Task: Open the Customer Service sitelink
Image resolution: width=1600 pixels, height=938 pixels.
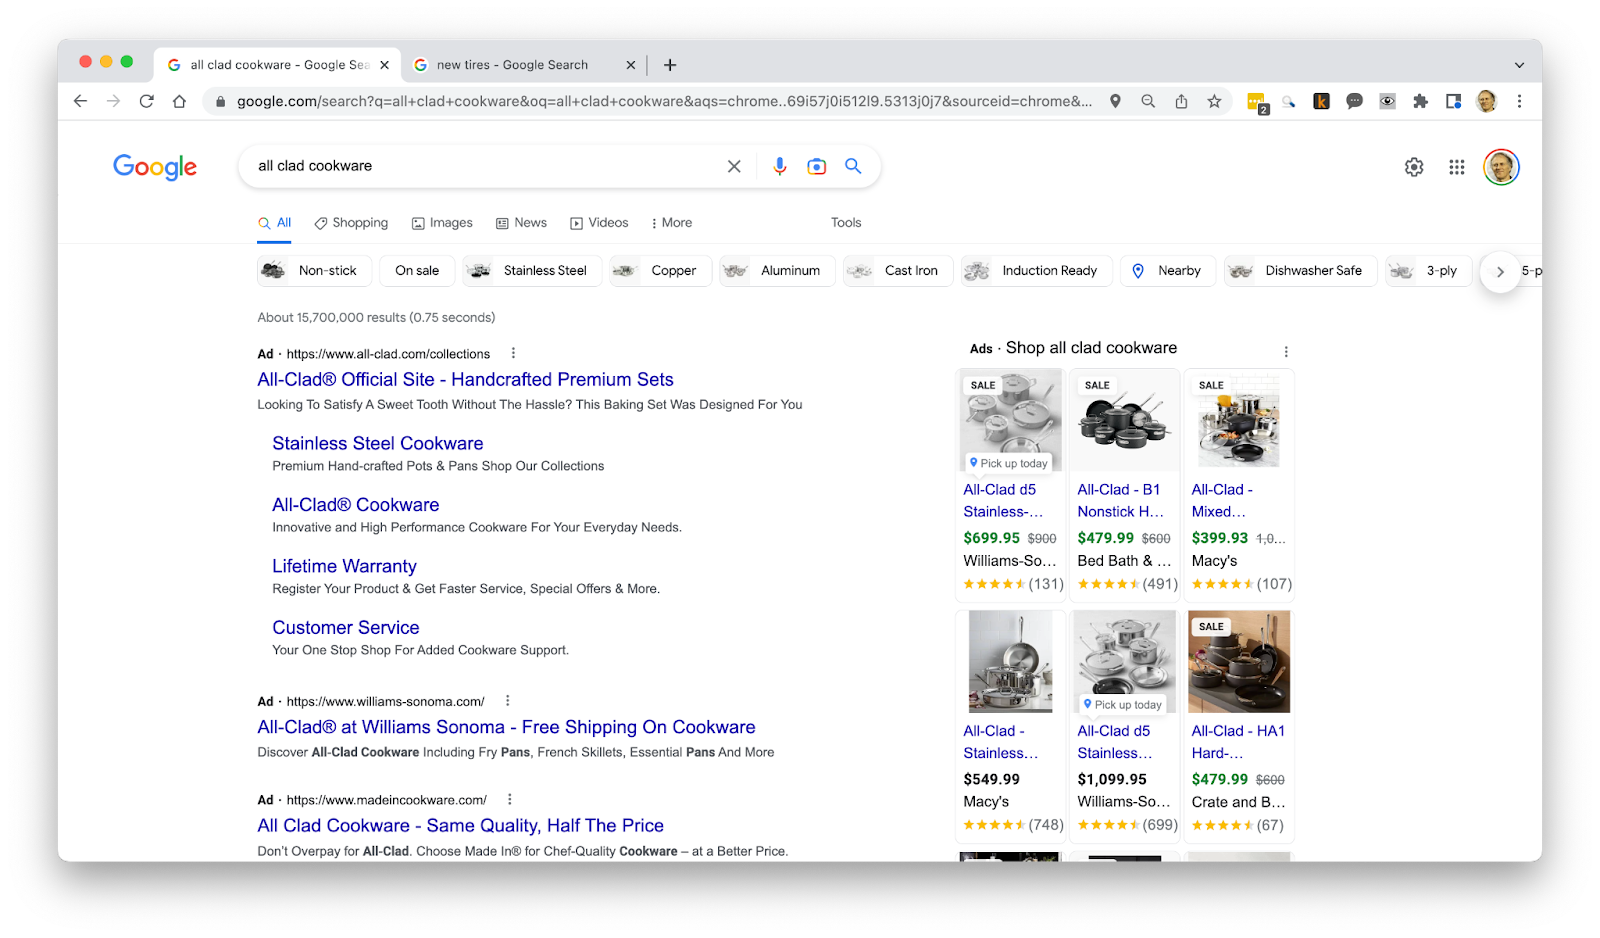Action: click(346, 627)
